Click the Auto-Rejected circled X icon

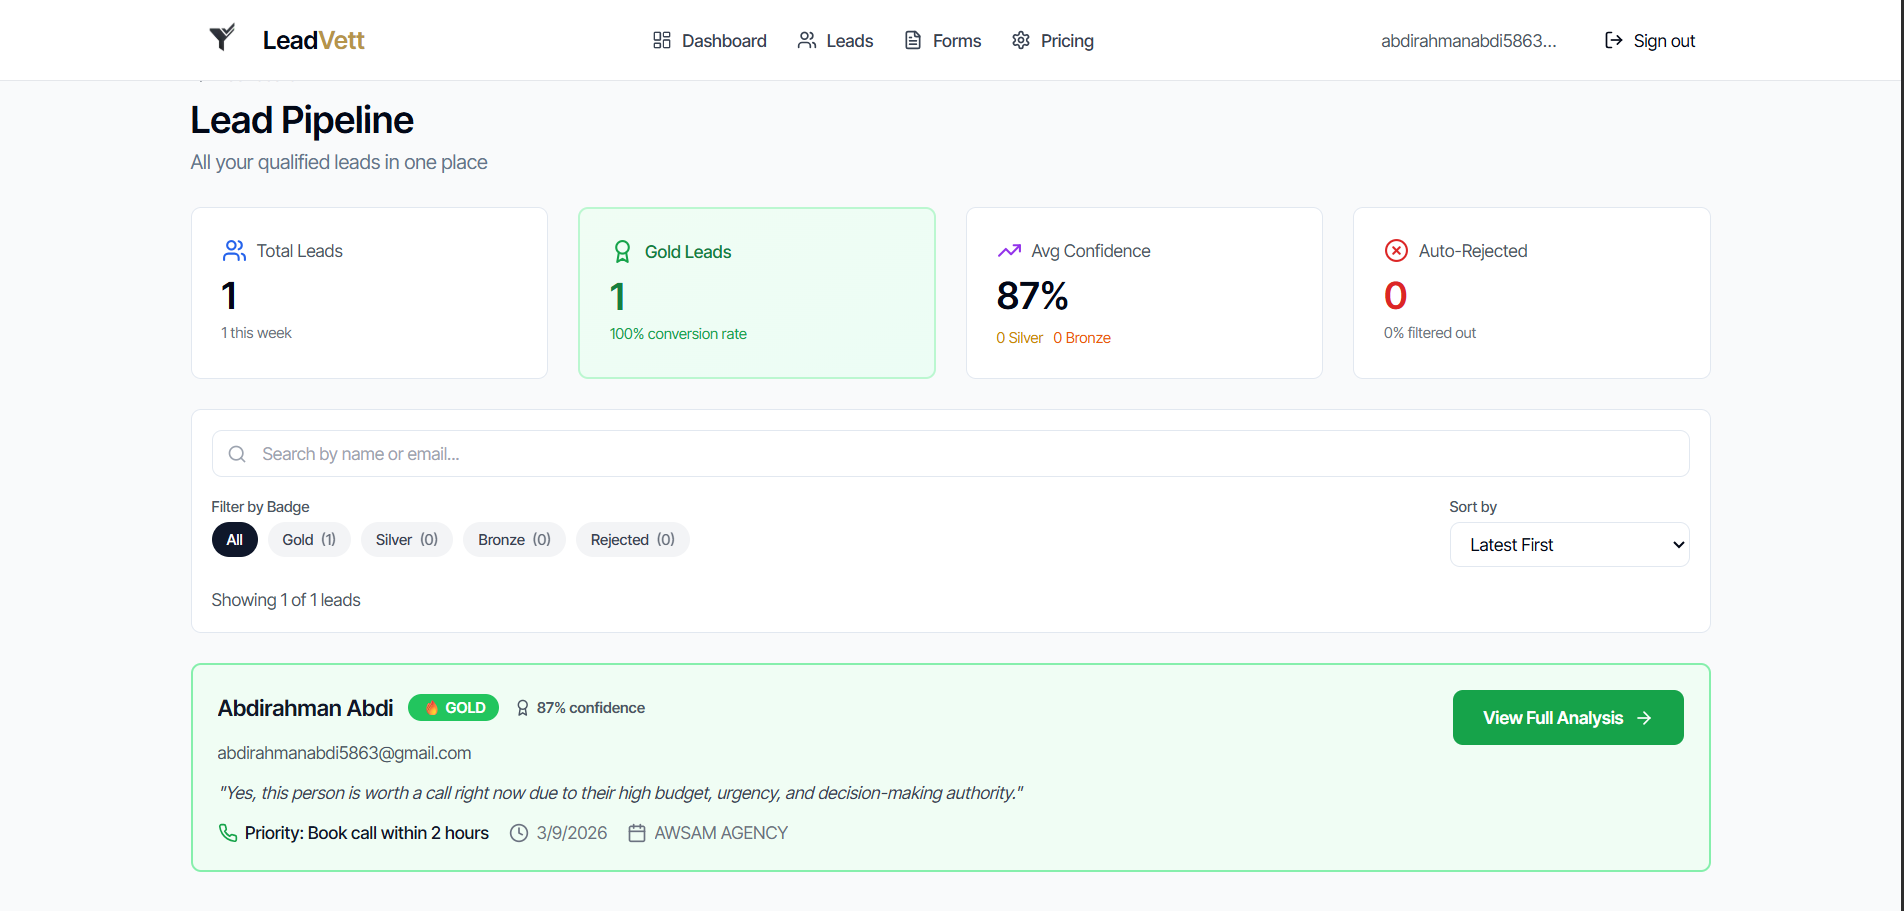pyautogui.click(x=1396, y=250)
